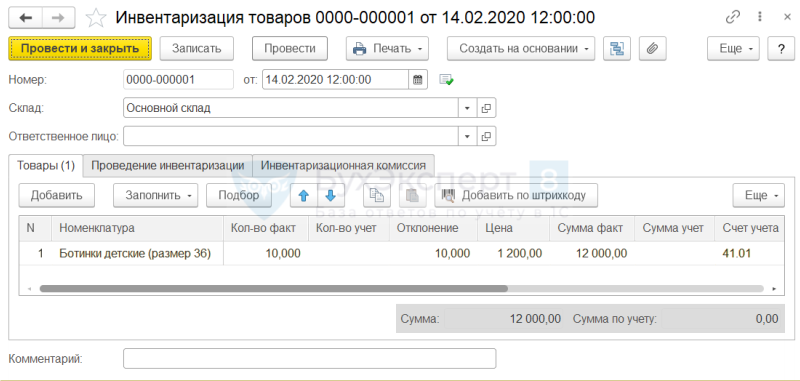This screenshot has width=800, height=381.
Task: Open the Заполнить dropdown menu
Action: click(156, 195)
